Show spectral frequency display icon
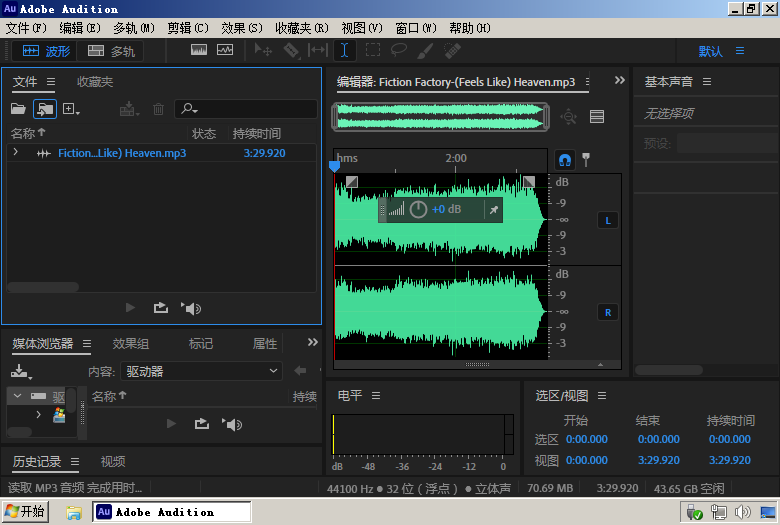 pos(199,50)
